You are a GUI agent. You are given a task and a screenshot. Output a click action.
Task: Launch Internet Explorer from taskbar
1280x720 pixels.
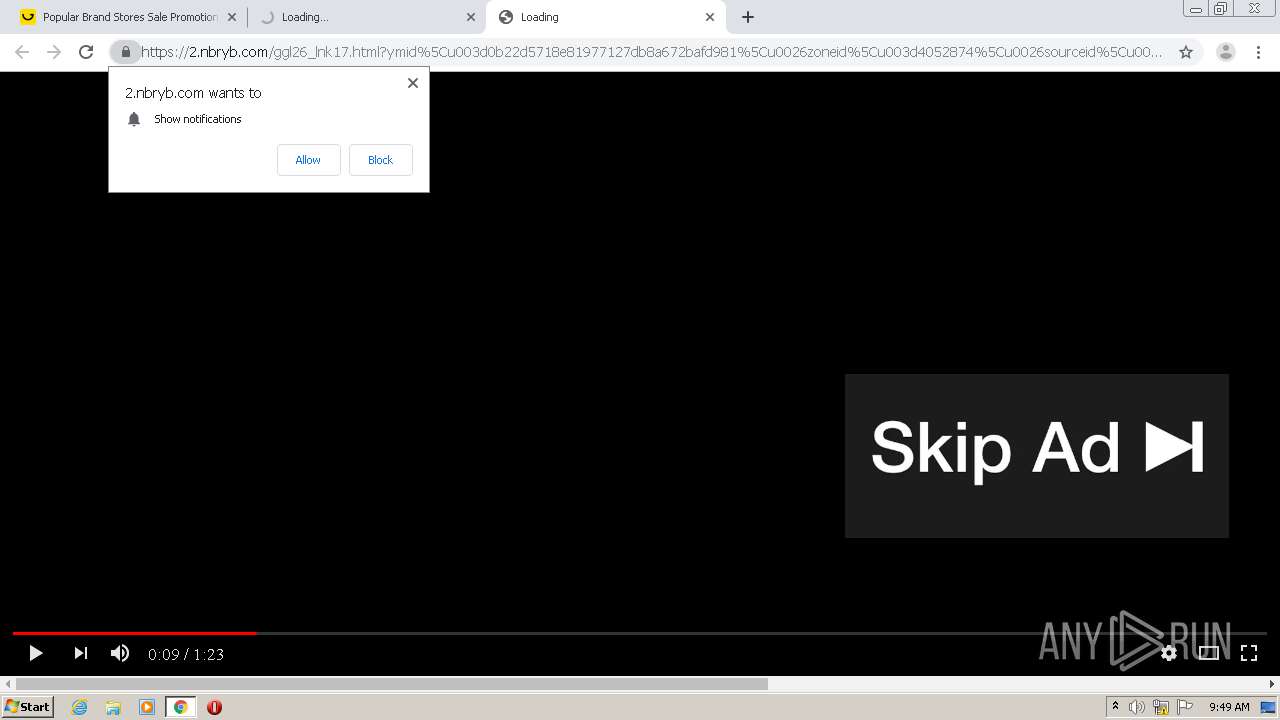coord(80,707)
